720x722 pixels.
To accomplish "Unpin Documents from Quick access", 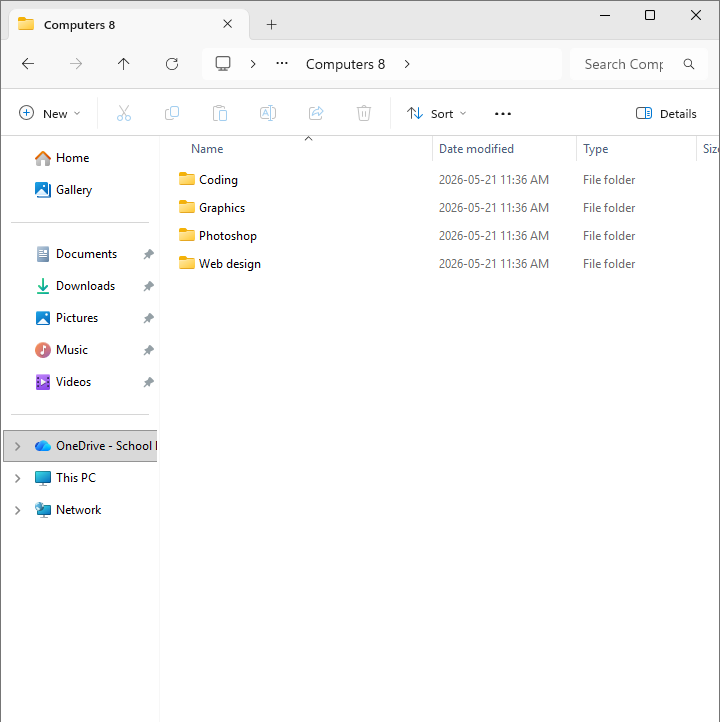I will (x=148, y=254).
